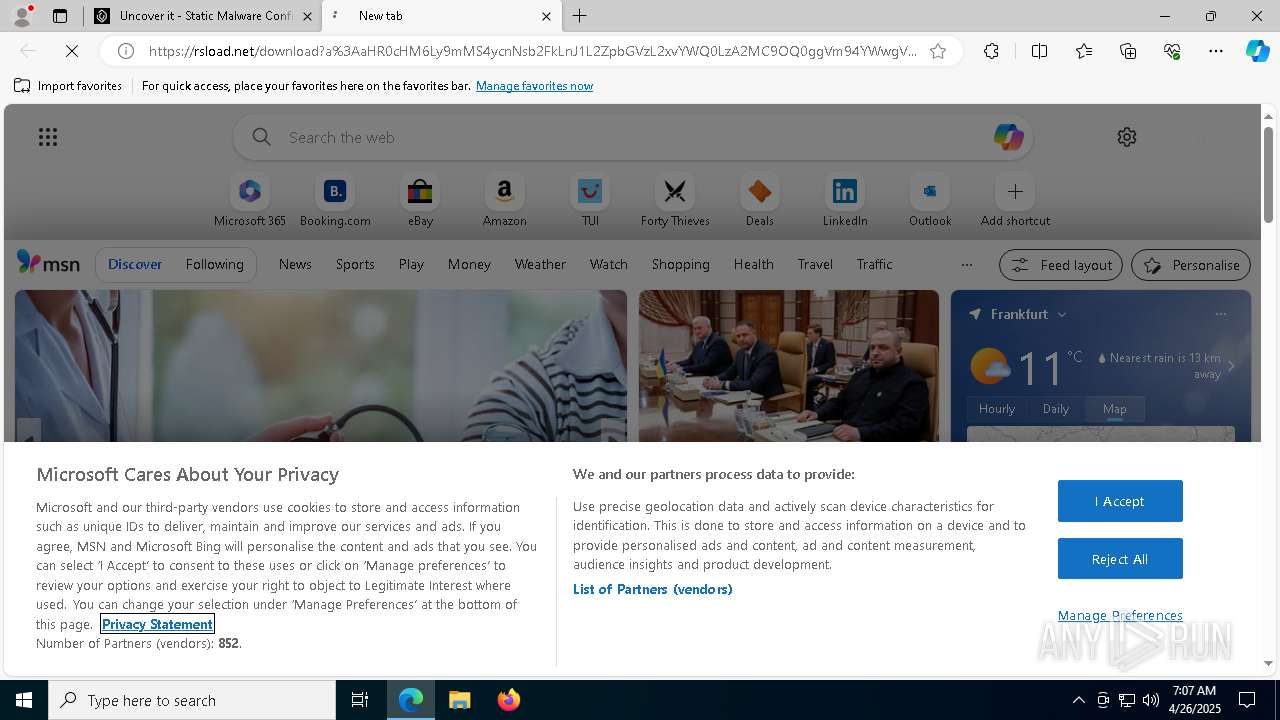This screenshot has width=1280, height=720.
Task: Add this page to favorites star
Action: (x=938, y=51)
